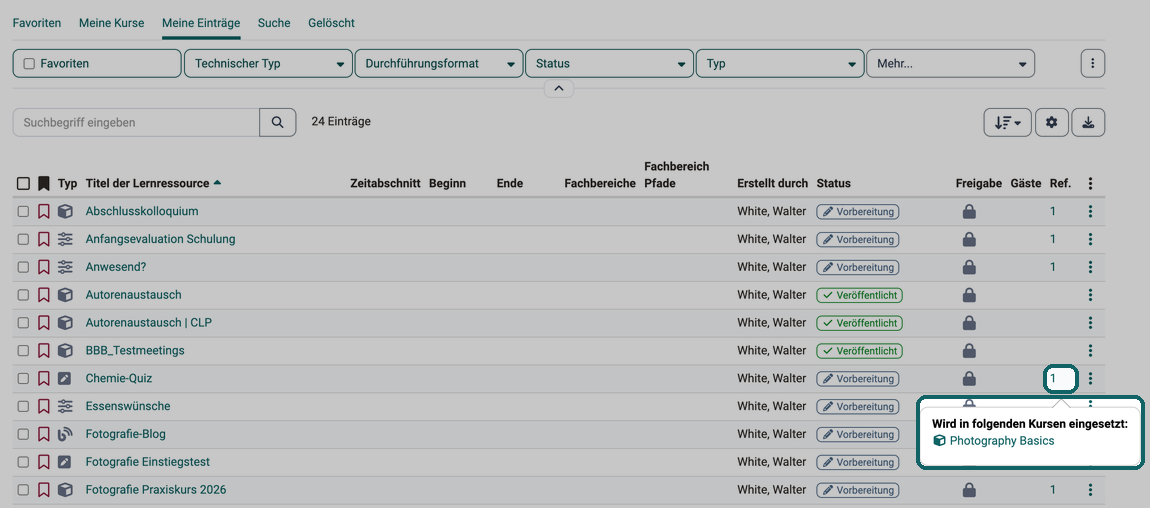Open the Chemie-Quiz entry
The width and height of the screenshot is (1150, 508).
(x=119, y=378)
